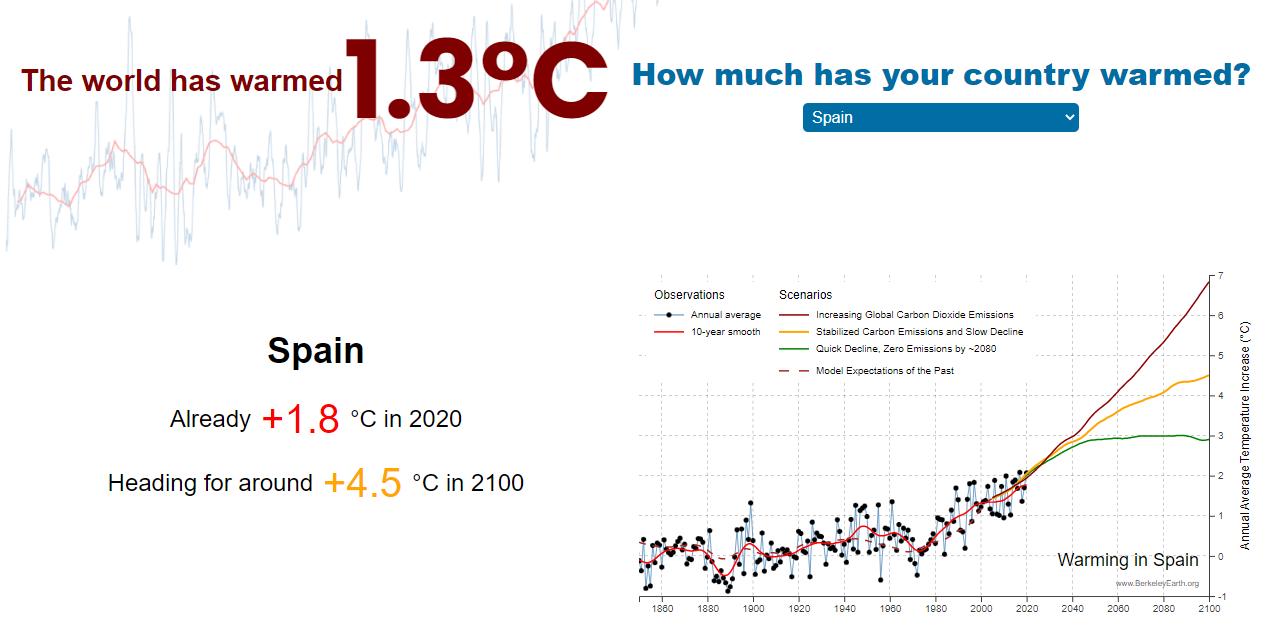1273x643 pixels.
Task: Click the 1900 tick on the year axis
Action: click(753, 608)
